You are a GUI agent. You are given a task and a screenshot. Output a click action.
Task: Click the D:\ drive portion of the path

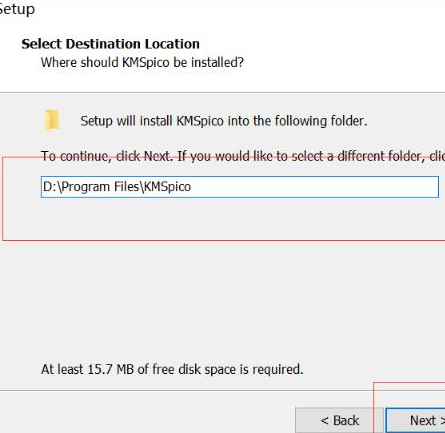pyautogui.click(x=52, y=187)
